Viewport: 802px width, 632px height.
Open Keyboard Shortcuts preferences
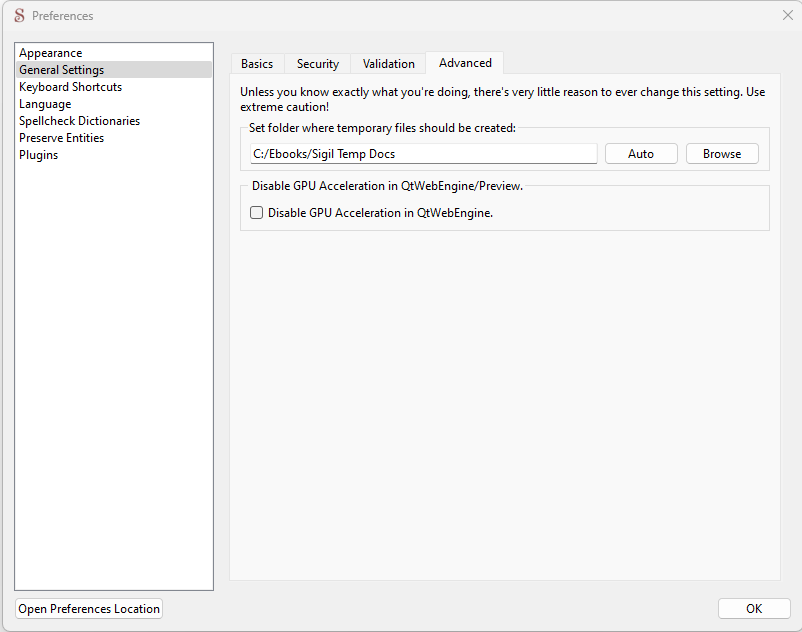71,87
